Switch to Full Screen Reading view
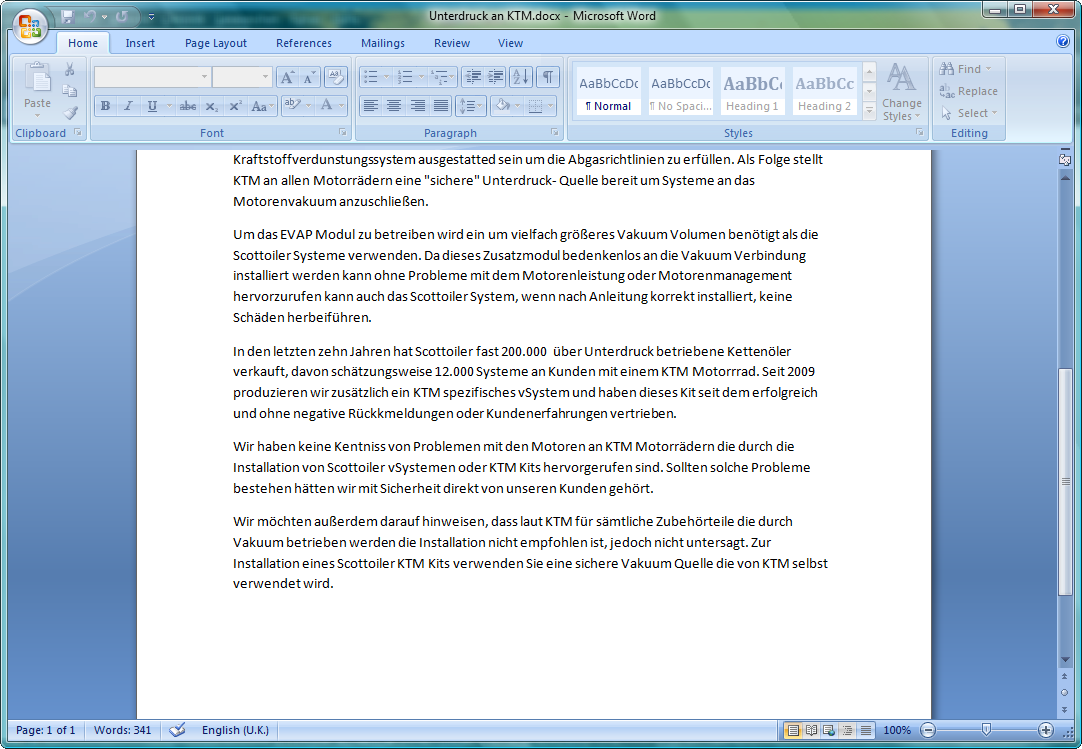1082x749 pixels. tap(811, 730)
